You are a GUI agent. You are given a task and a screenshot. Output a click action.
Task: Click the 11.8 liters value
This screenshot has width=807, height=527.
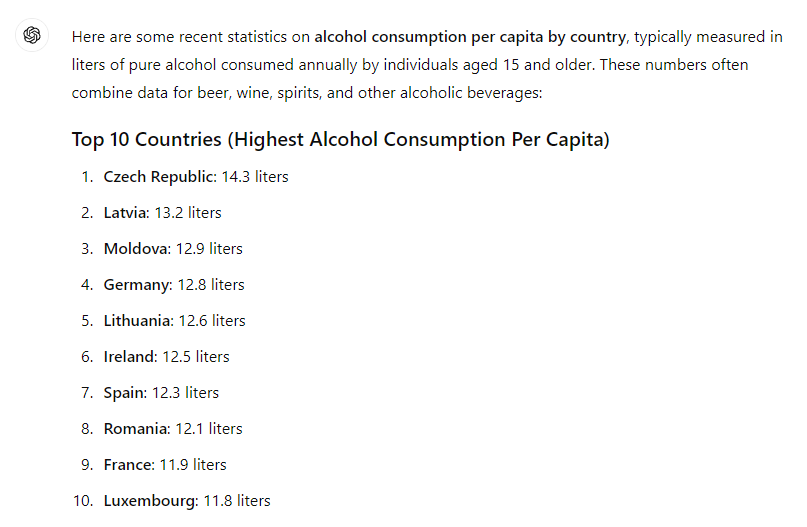tap(237, 501)
